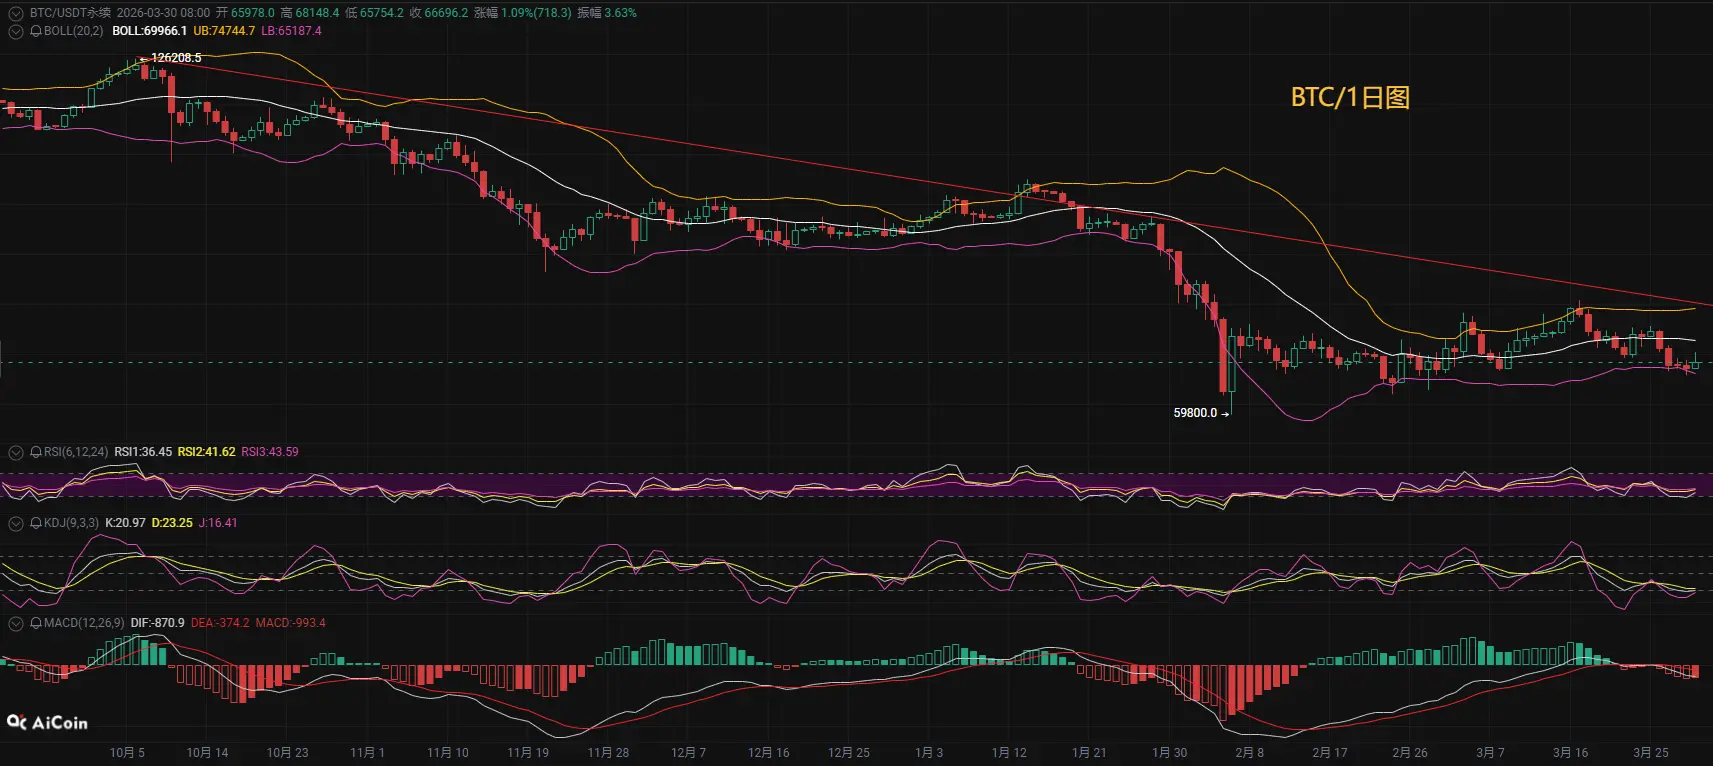Click the RSI1:36.45 value
Image resolution: width=1713 pixels, height=766 pixels.
coord(143,452)
